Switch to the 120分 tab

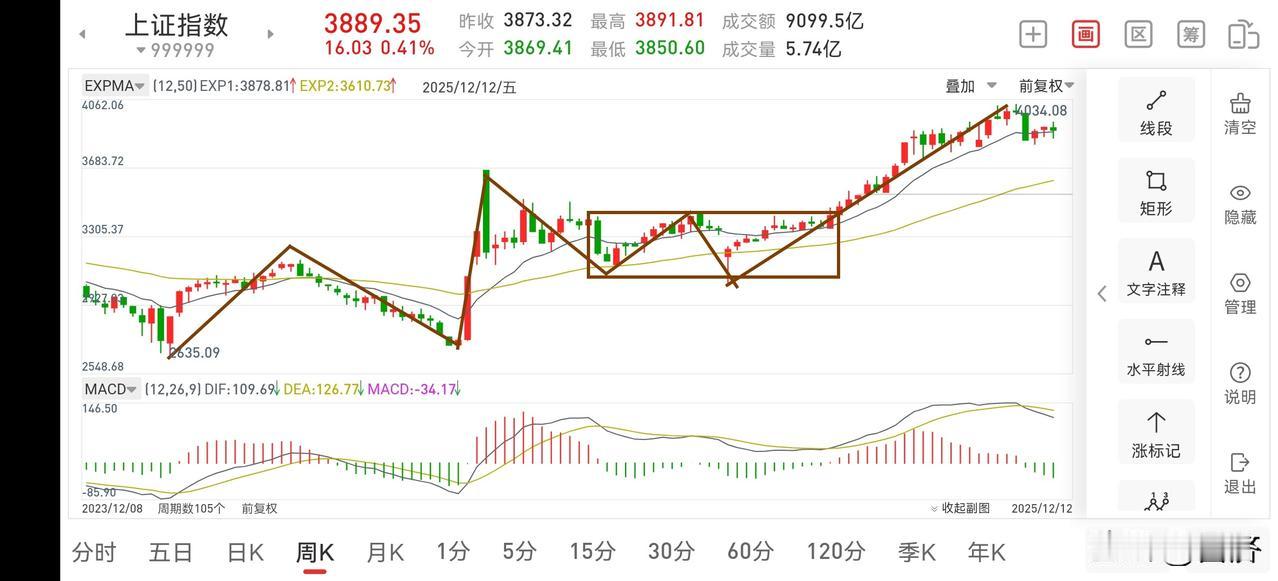tap(836, 551)
